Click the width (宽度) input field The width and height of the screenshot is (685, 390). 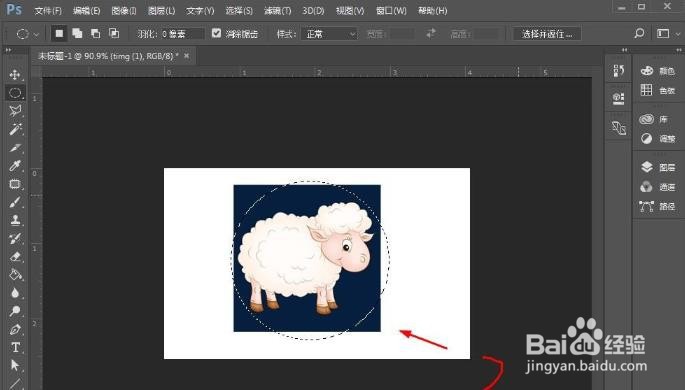[401, 34]
